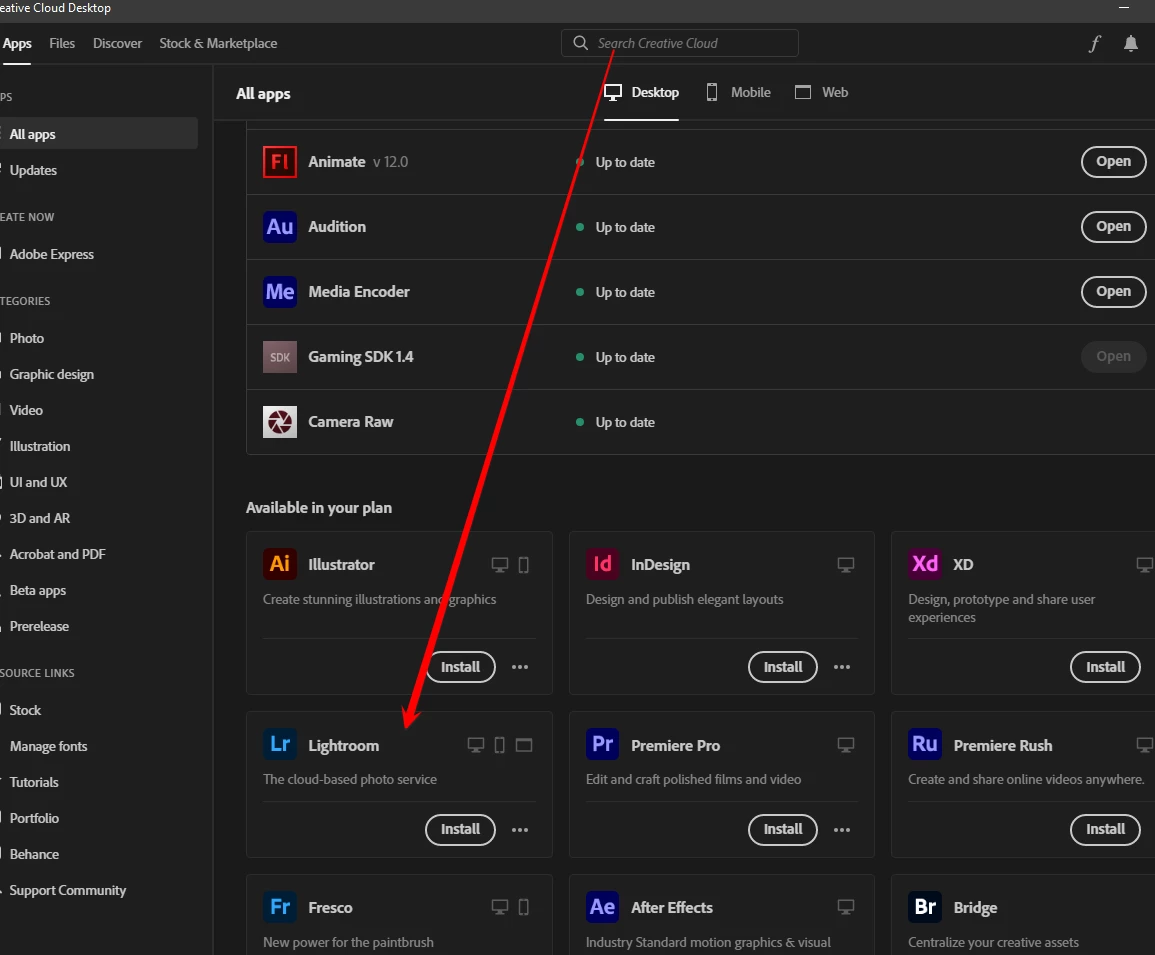Viewport: 1155px width, 955px height.
Task: Open InDesign's more options menu
Action: (842, 667)
